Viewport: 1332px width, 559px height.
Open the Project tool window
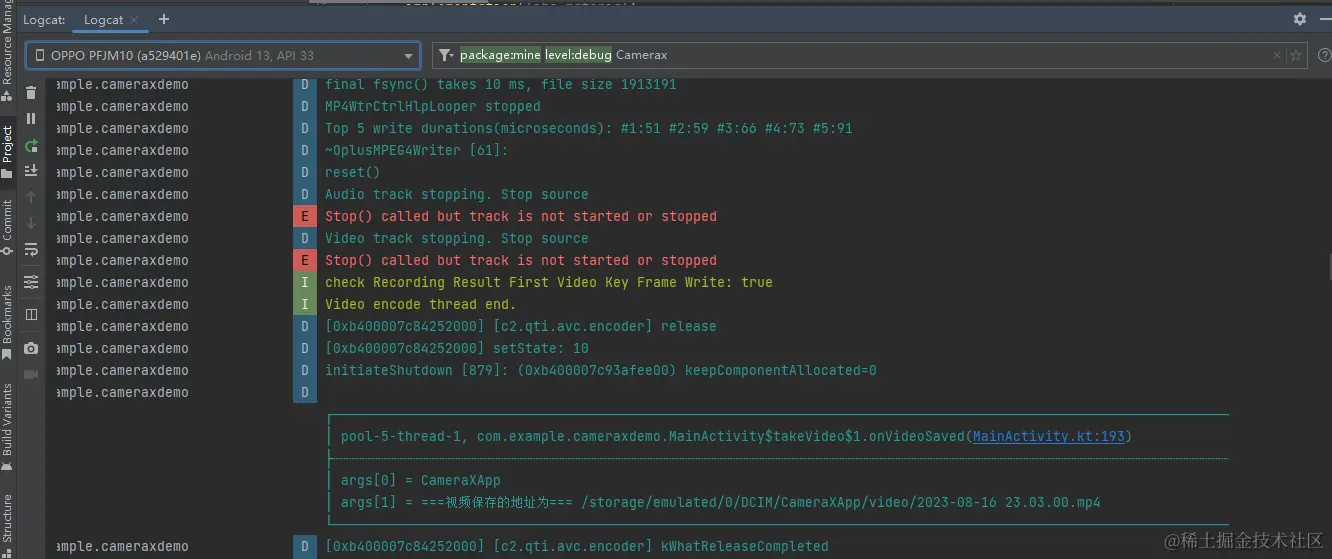point(8,153)
